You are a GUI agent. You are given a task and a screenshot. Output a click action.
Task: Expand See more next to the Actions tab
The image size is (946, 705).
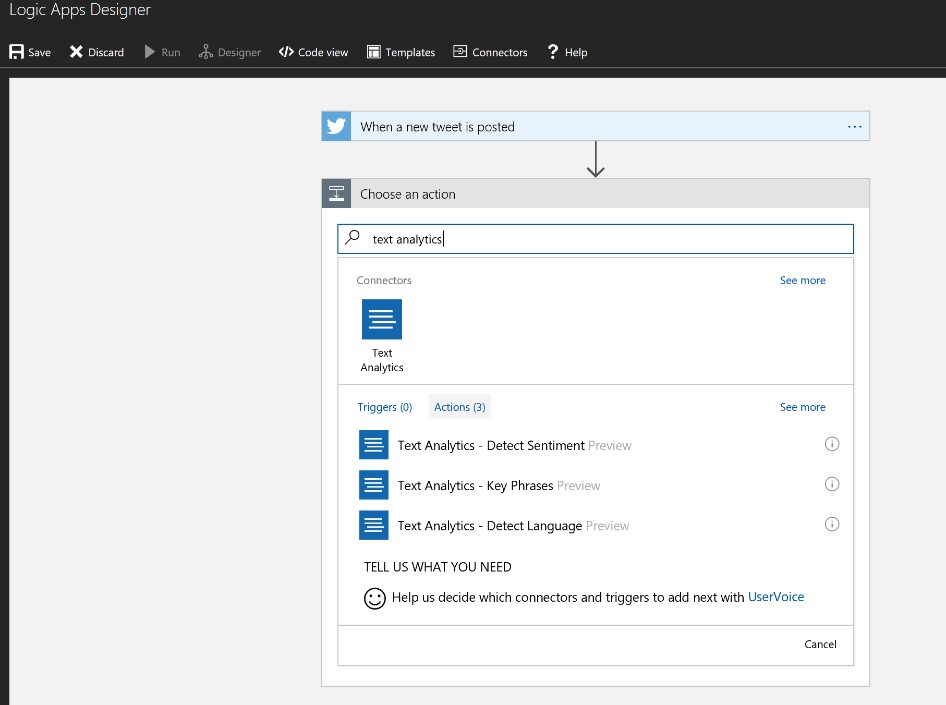[802, 406]
